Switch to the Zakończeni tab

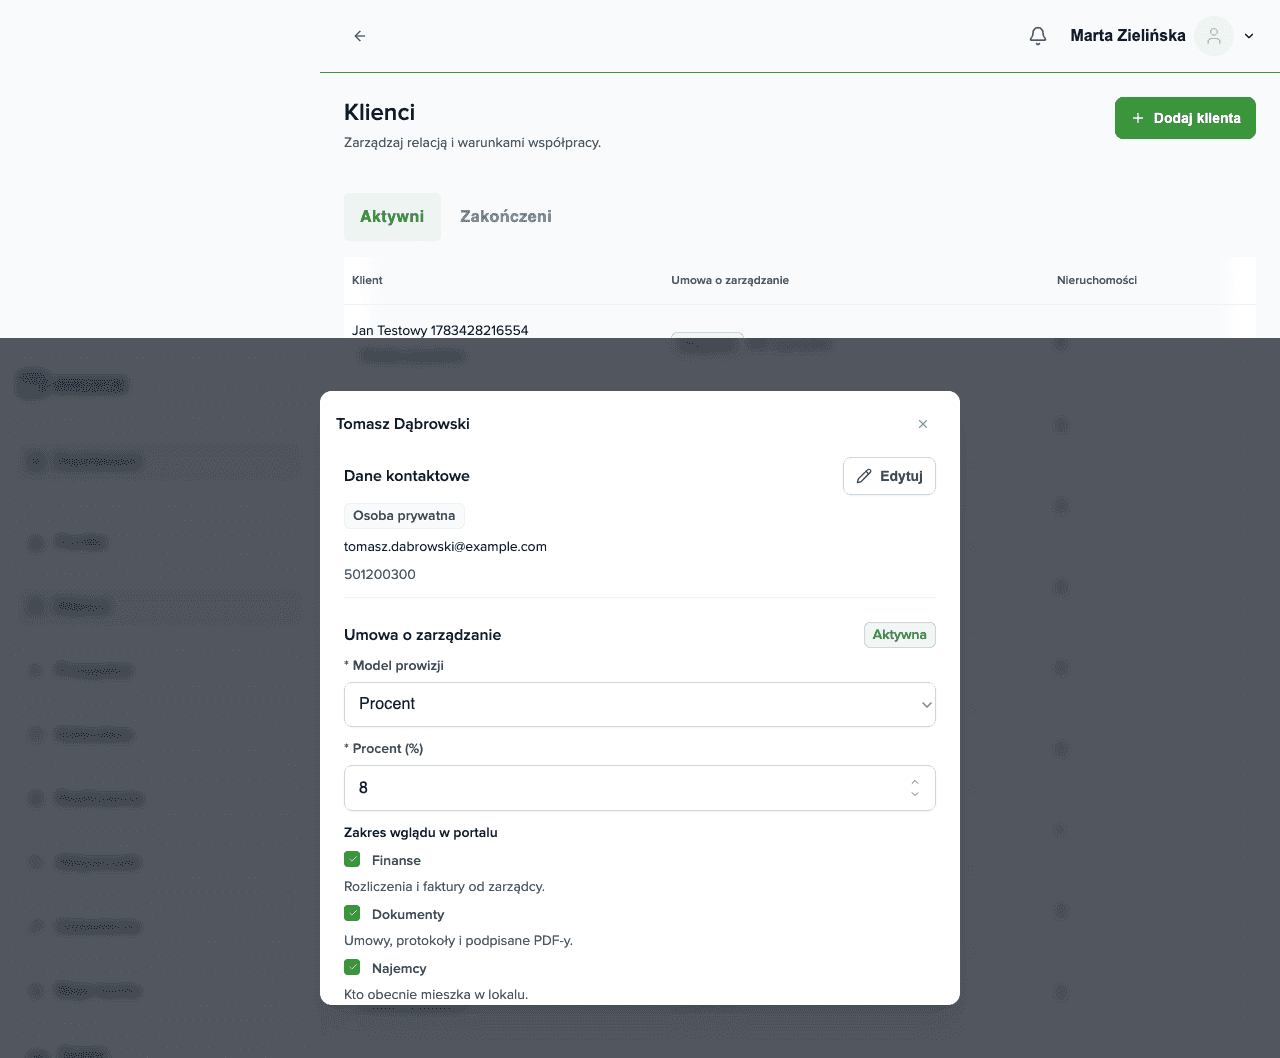506,217
